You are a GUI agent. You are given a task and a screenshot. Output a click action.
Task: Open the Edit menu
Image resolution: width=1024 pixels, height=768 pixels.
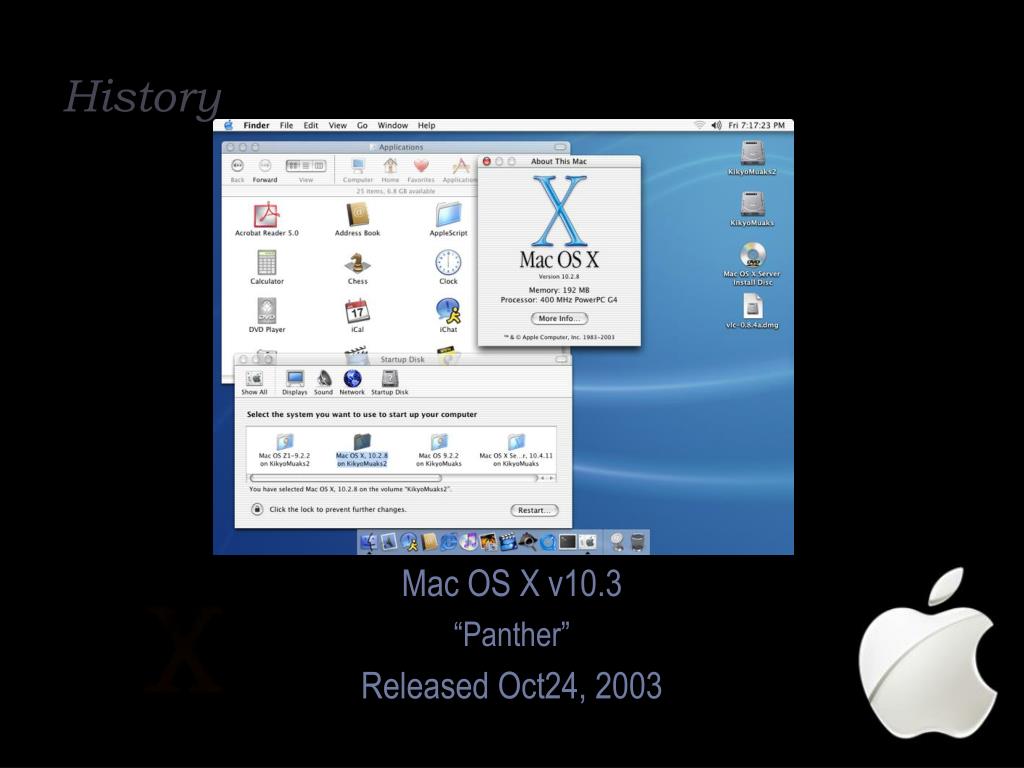pos(311,125)
